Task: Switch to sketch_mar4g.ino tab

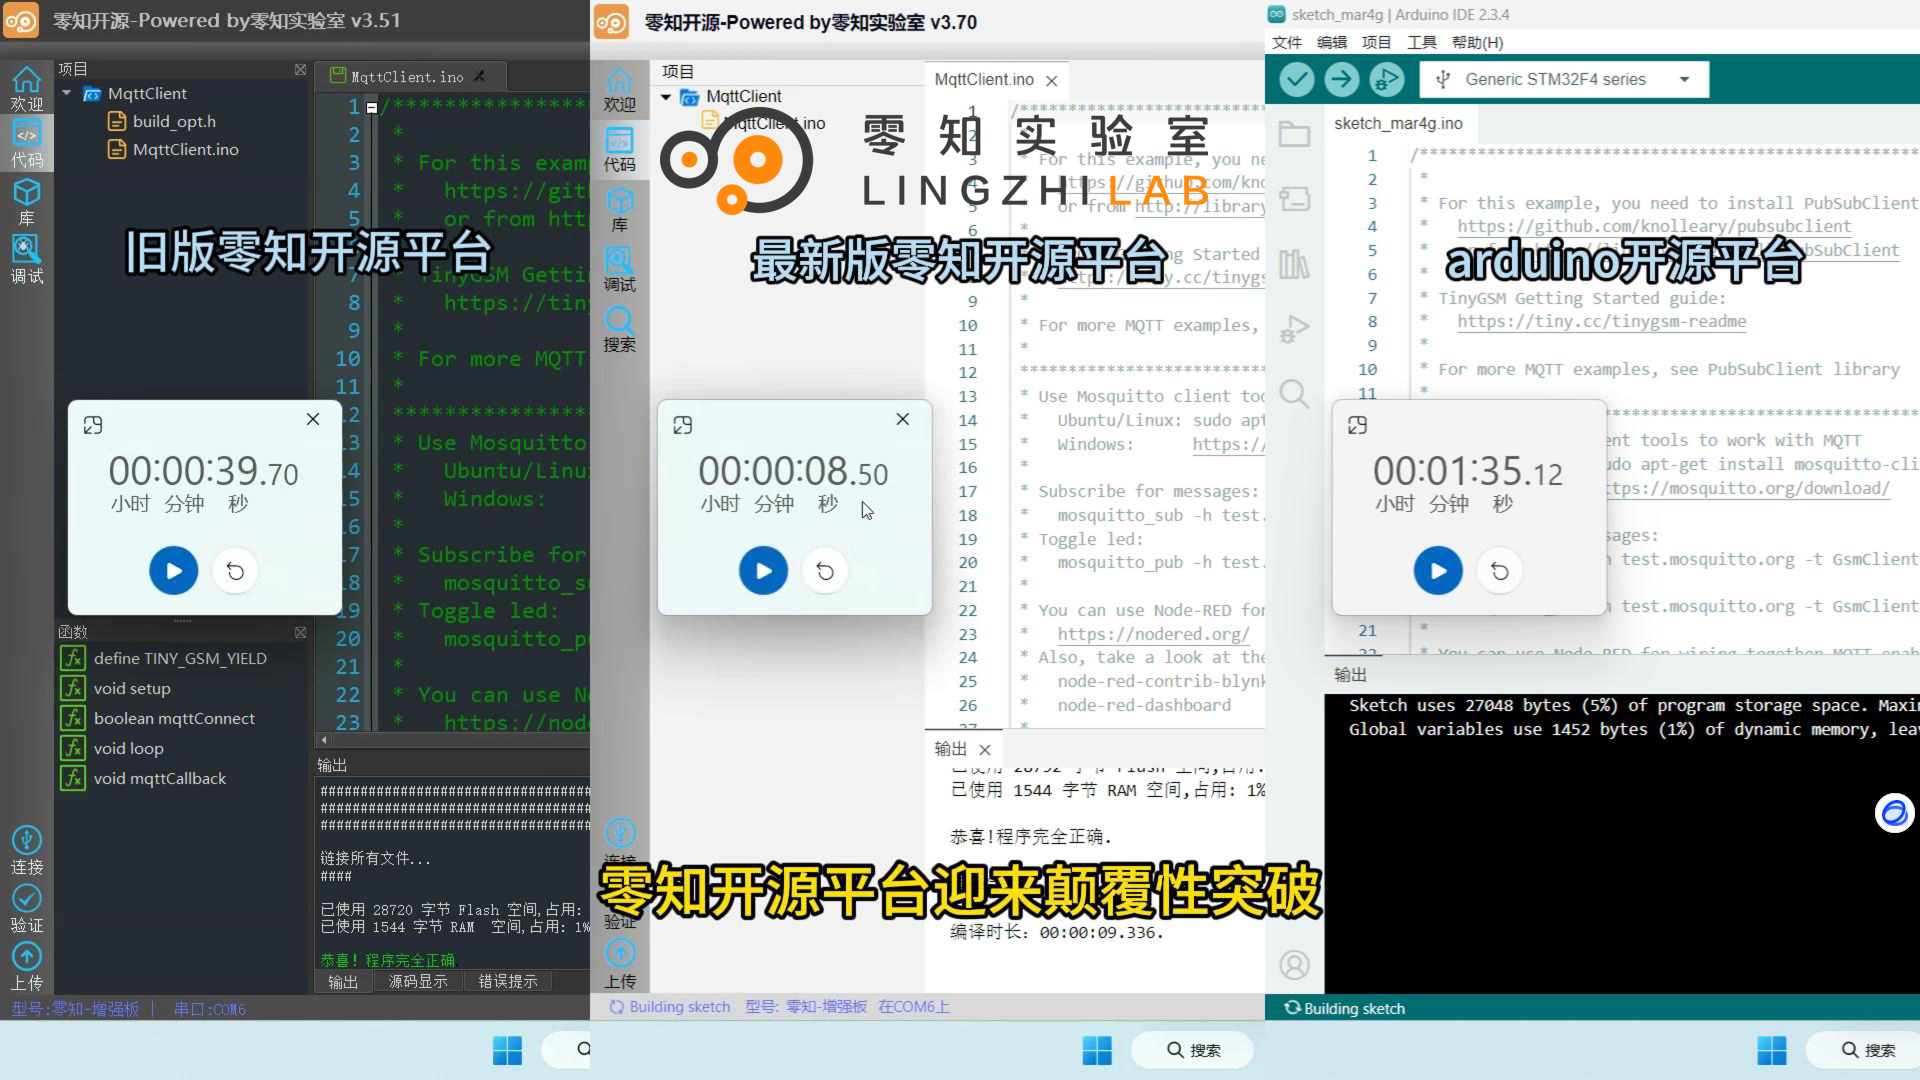Action: click(1398, 123)
